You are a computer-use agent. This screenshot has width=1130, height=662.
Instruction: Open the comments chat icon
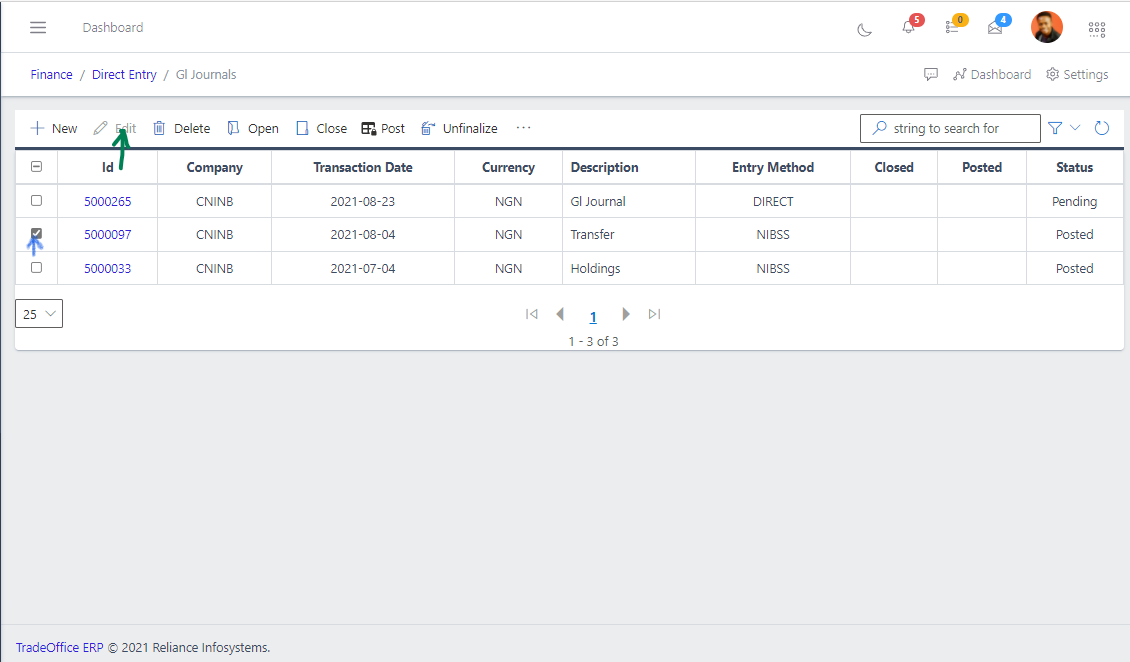(931, 74)
